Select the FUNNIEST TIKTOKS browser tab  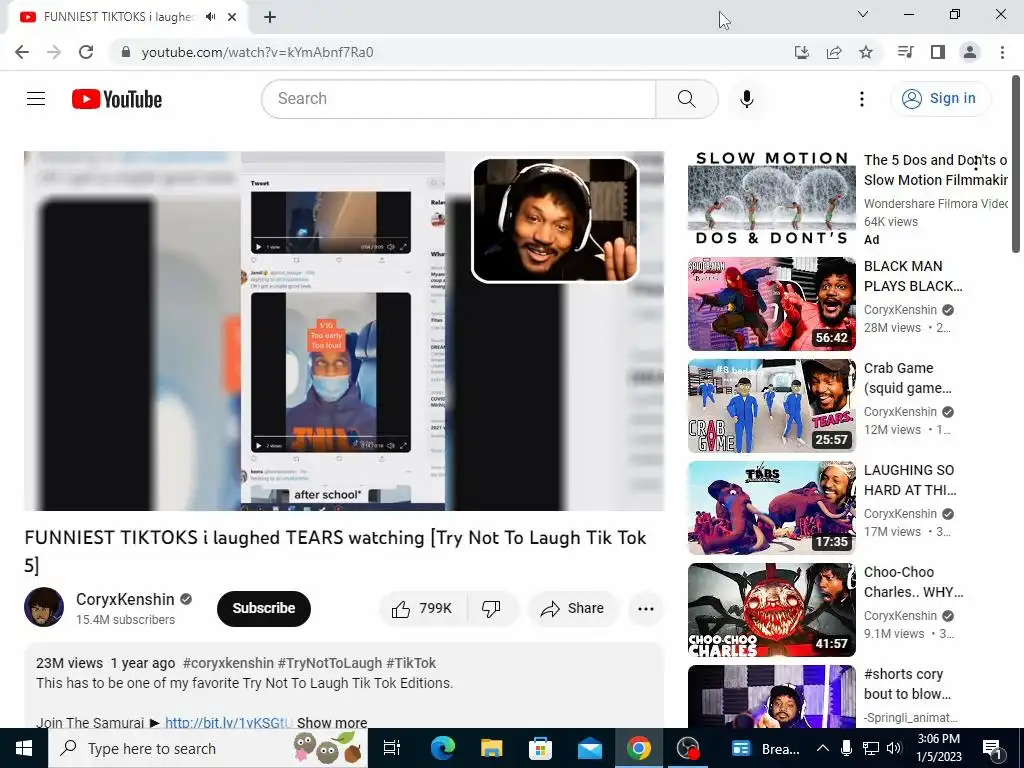coord(120,17)
